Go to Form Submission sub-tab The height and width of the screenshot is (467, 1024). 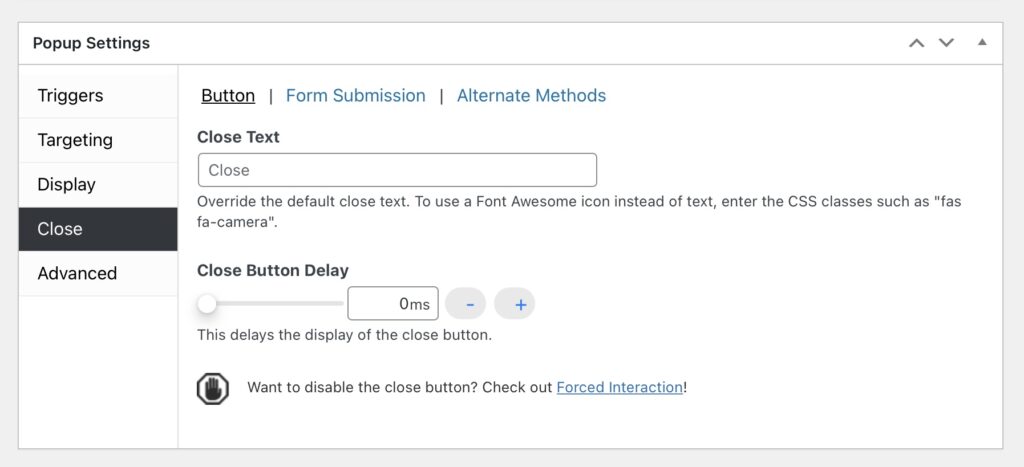point(356,95)
